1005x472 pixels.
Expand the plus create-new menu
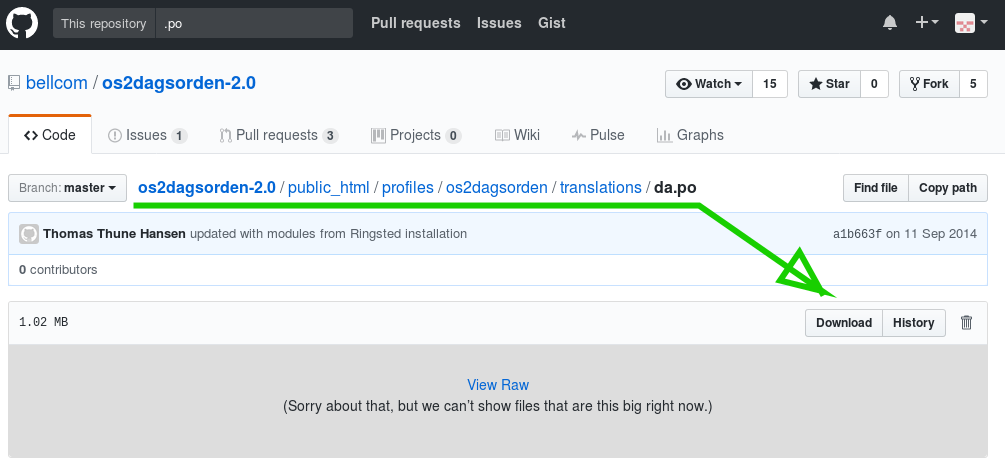pyautogui.click(x=926, y=23)
